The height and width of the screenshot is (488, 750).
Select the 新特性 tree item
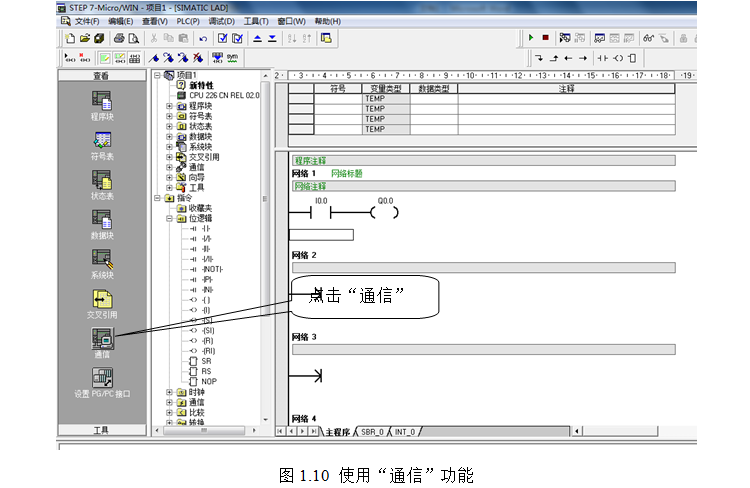click(201, 86)
